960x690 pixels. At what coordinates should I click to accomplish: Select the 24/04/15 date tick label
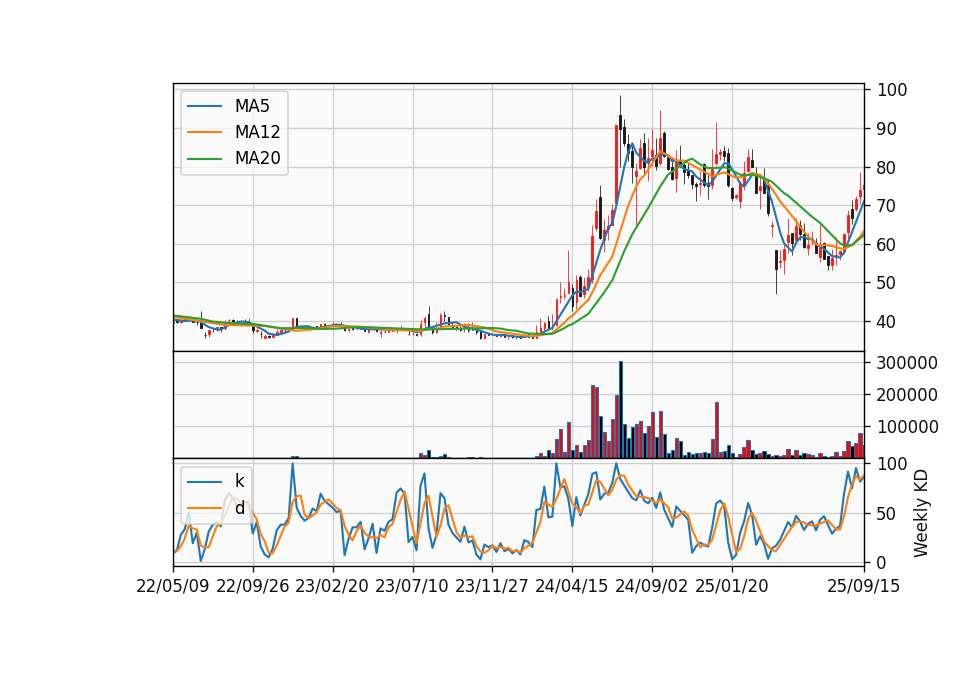click(572, 586)
